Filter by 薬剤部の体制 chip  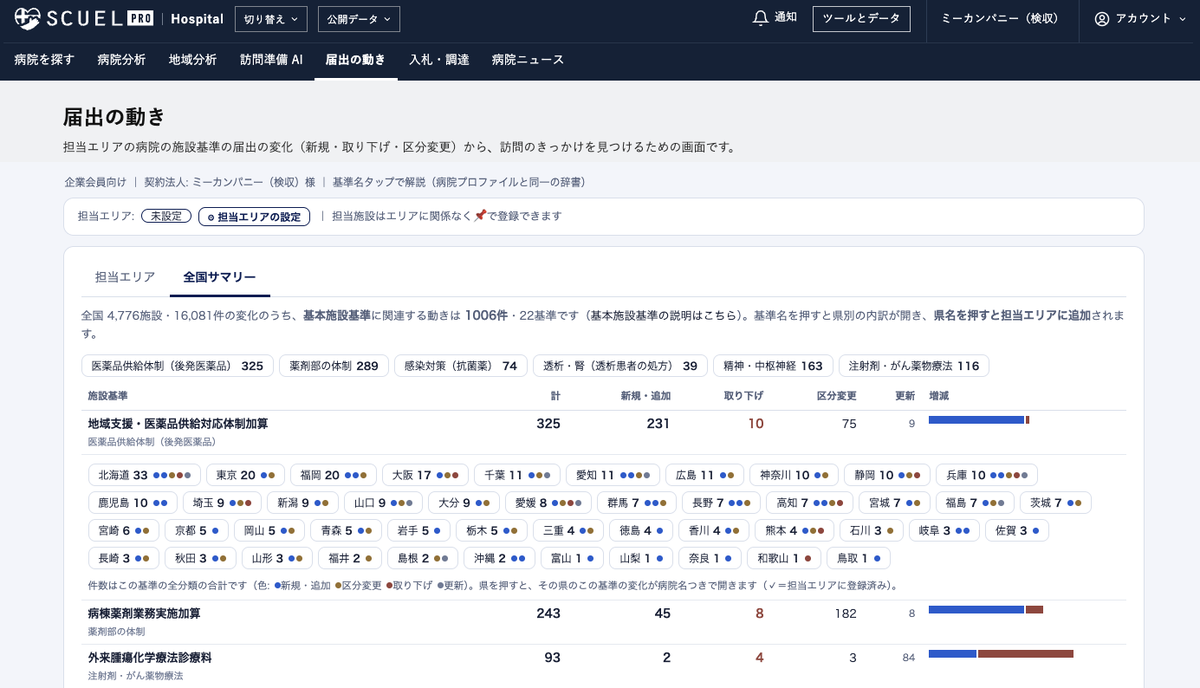click(x=333, y=366)
